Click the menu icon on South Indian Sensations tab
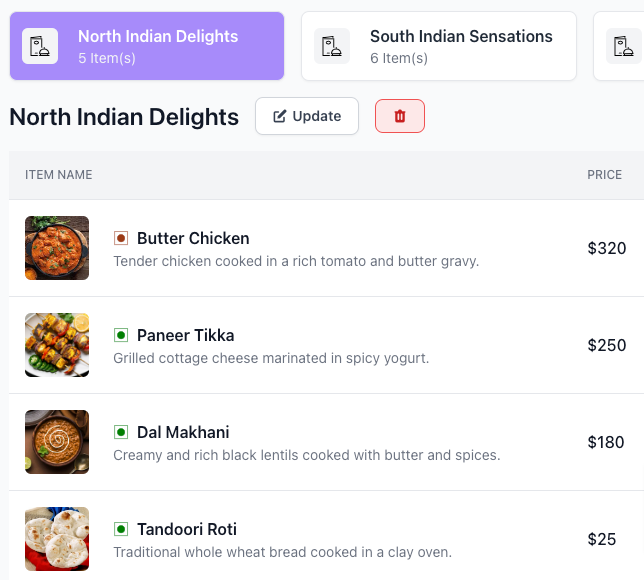644x580 pixels. [x=332, y=46]
